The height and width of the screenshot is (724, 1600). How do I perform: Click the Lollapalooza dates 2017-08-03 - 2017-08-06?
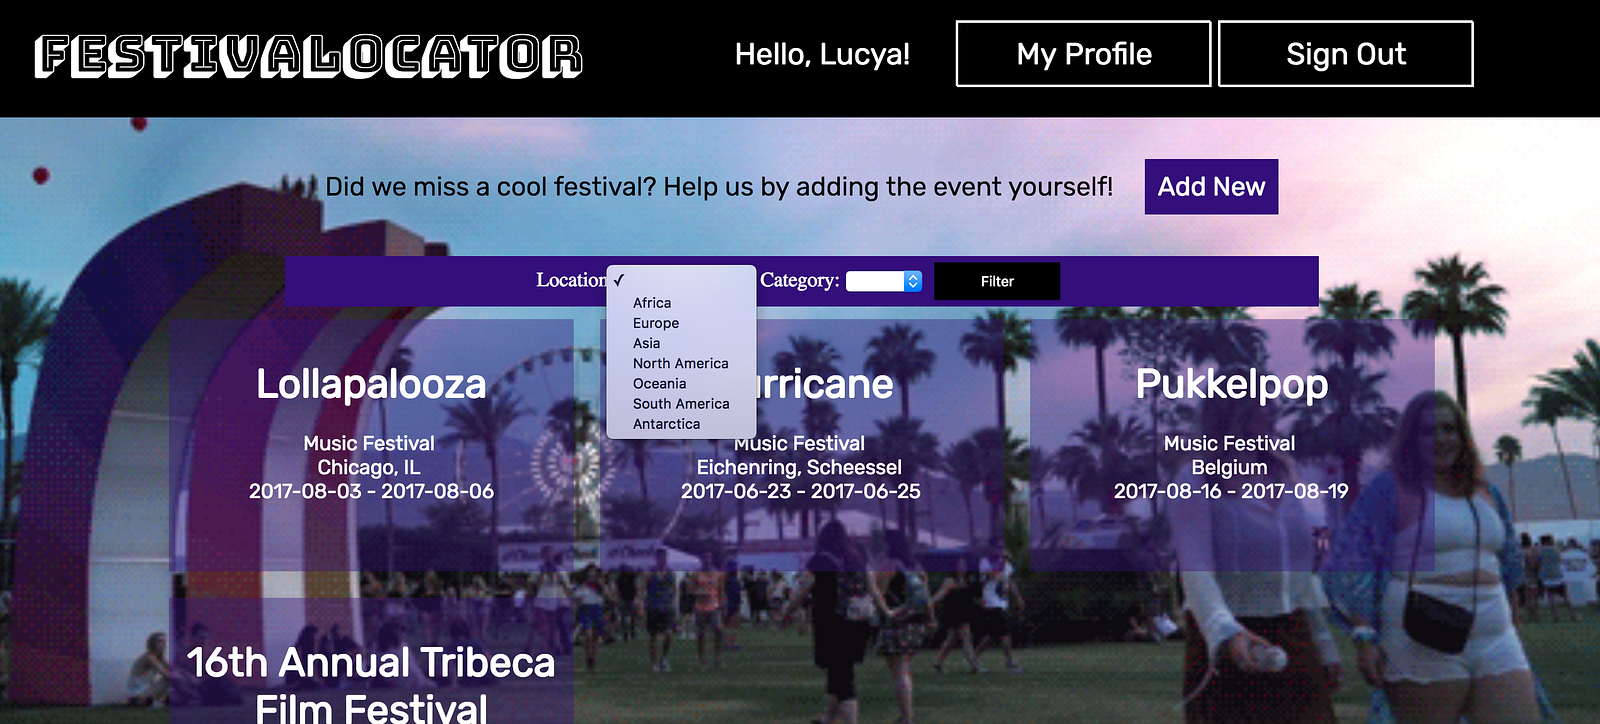(371, 491)
